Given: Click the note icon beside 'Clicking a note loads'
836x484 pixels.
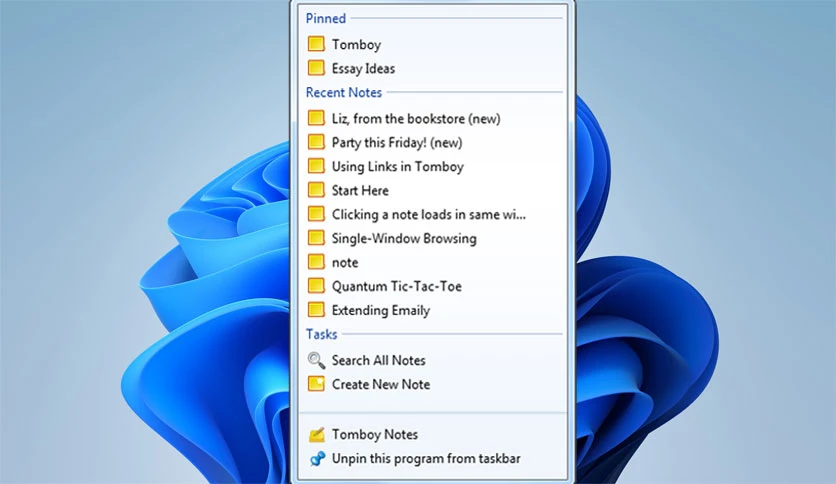Looking at the screenshot, I should pos(316,214).
